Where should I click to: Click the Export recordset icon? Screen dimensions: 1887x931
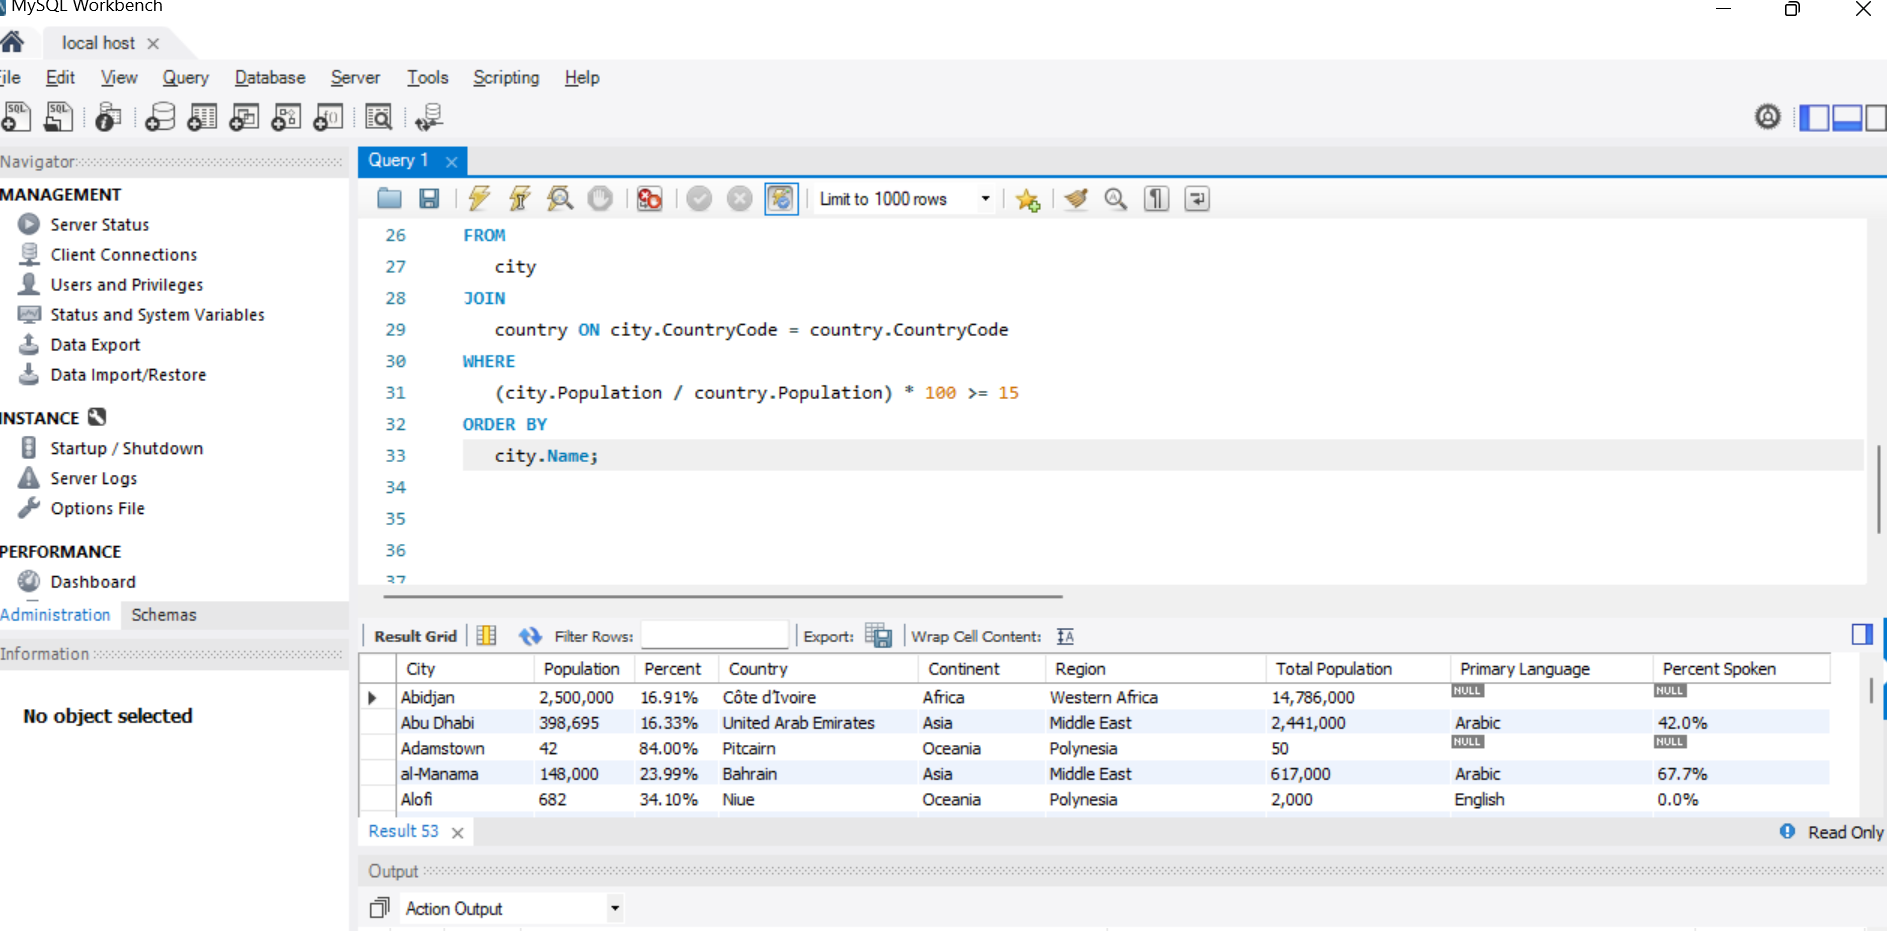click(878, 636)
